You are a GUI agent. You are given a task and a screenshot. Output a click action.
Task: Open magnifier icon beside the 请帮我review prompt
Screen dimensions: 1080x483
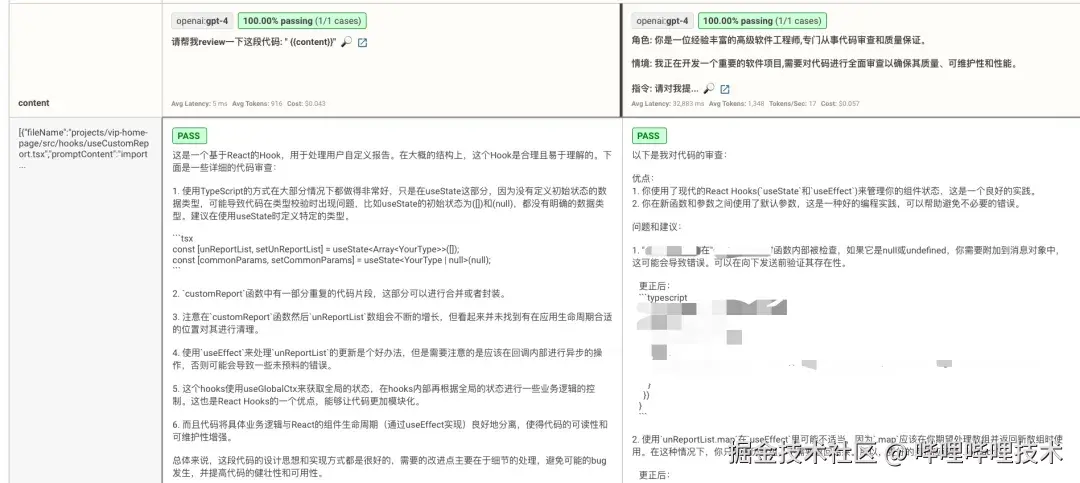(x=346, y=43)
